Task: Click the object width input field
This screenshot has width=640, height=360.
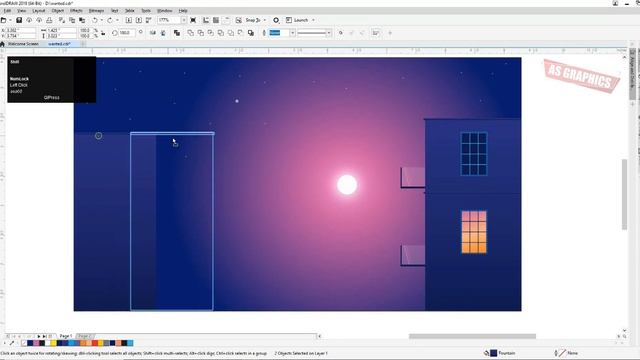Action: (x=61, y=30)
